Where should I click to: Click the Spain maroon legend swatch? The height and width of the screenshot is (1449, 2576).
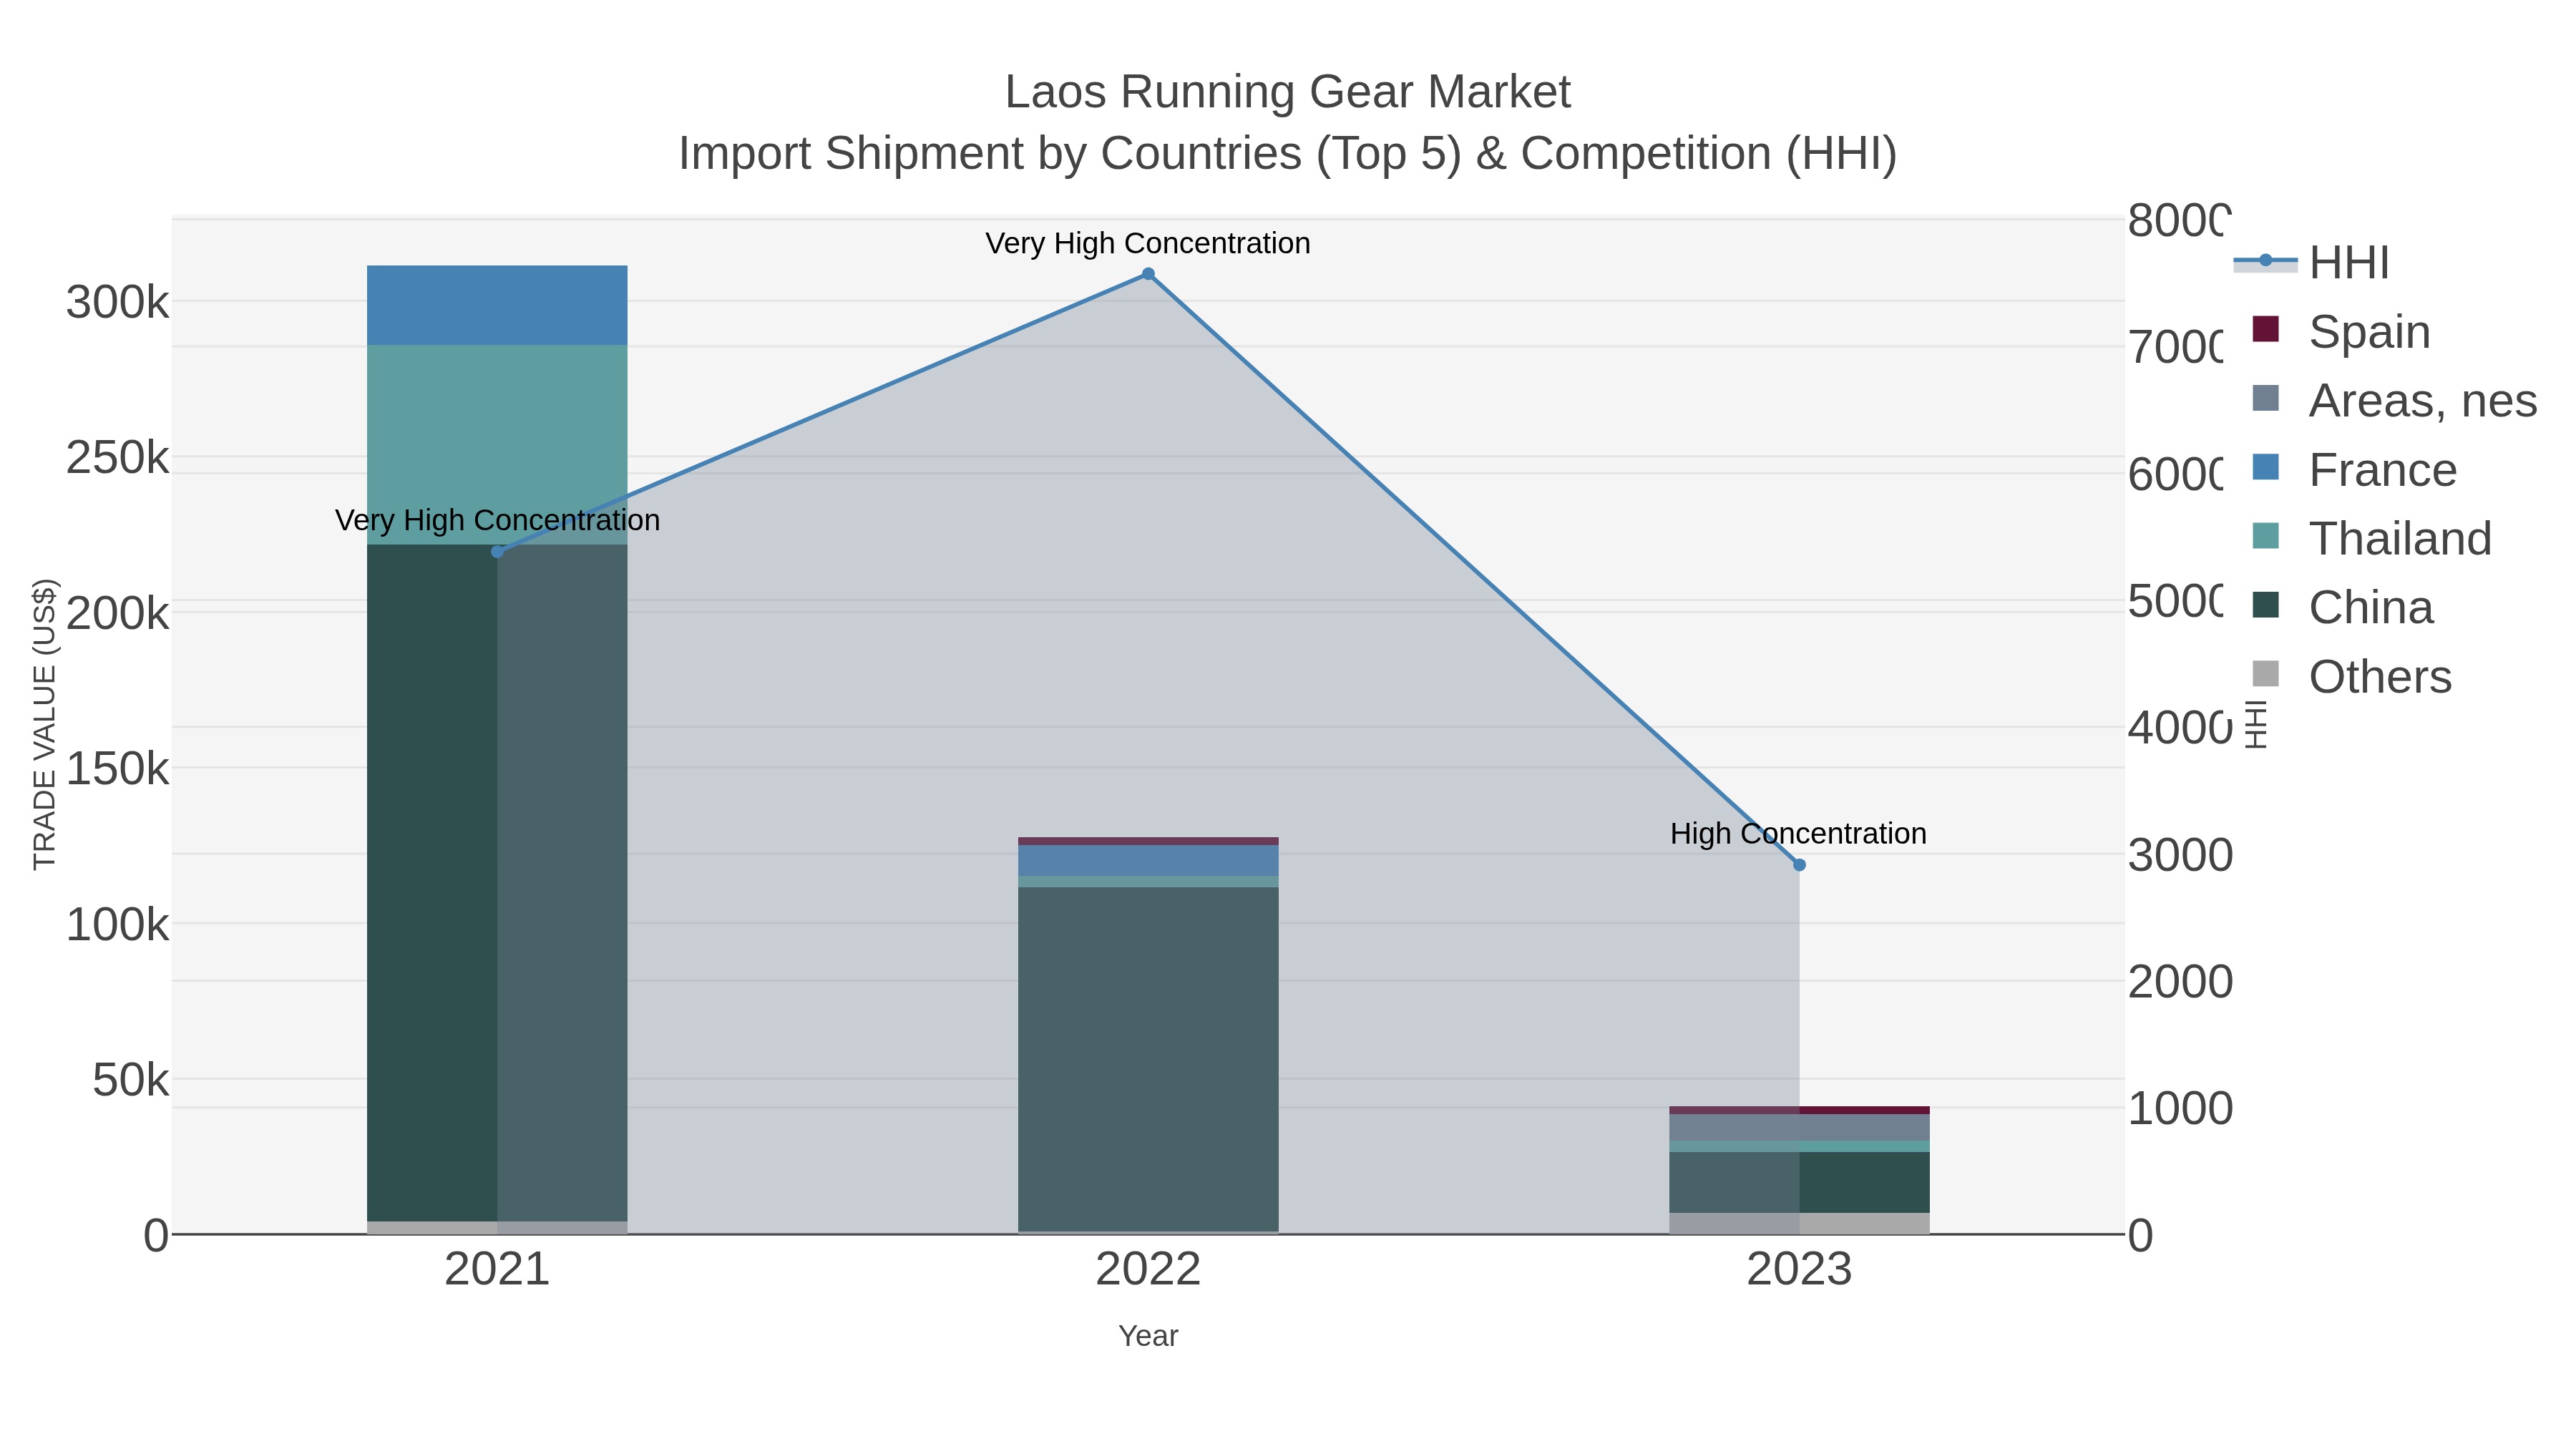[2265, 329]
